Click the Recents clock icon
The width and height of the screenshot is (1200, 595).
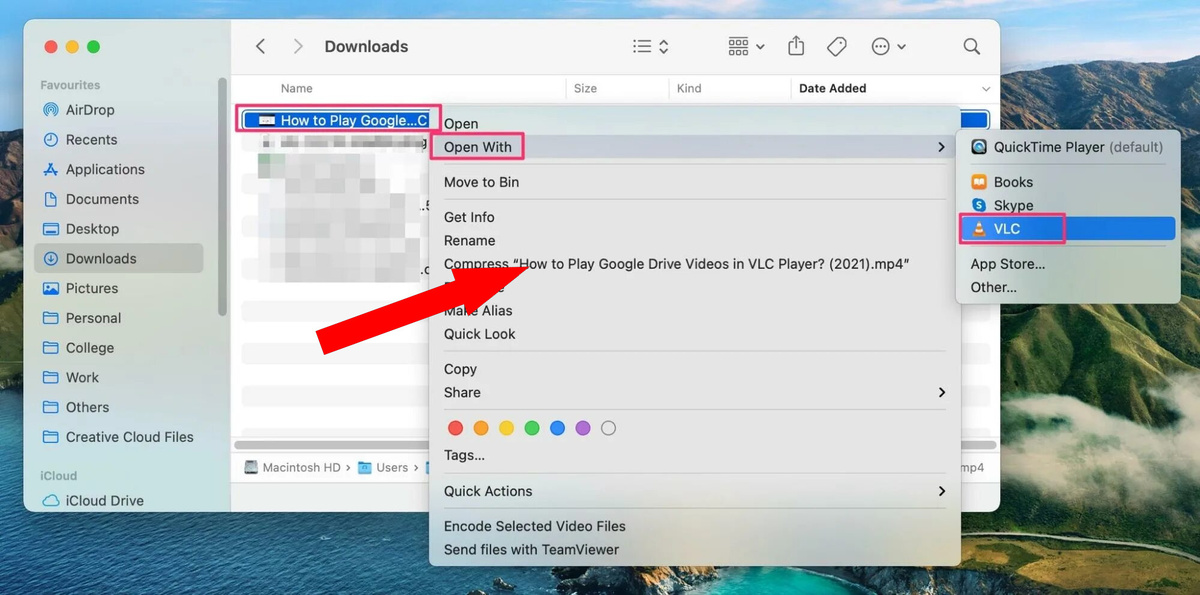51,140
